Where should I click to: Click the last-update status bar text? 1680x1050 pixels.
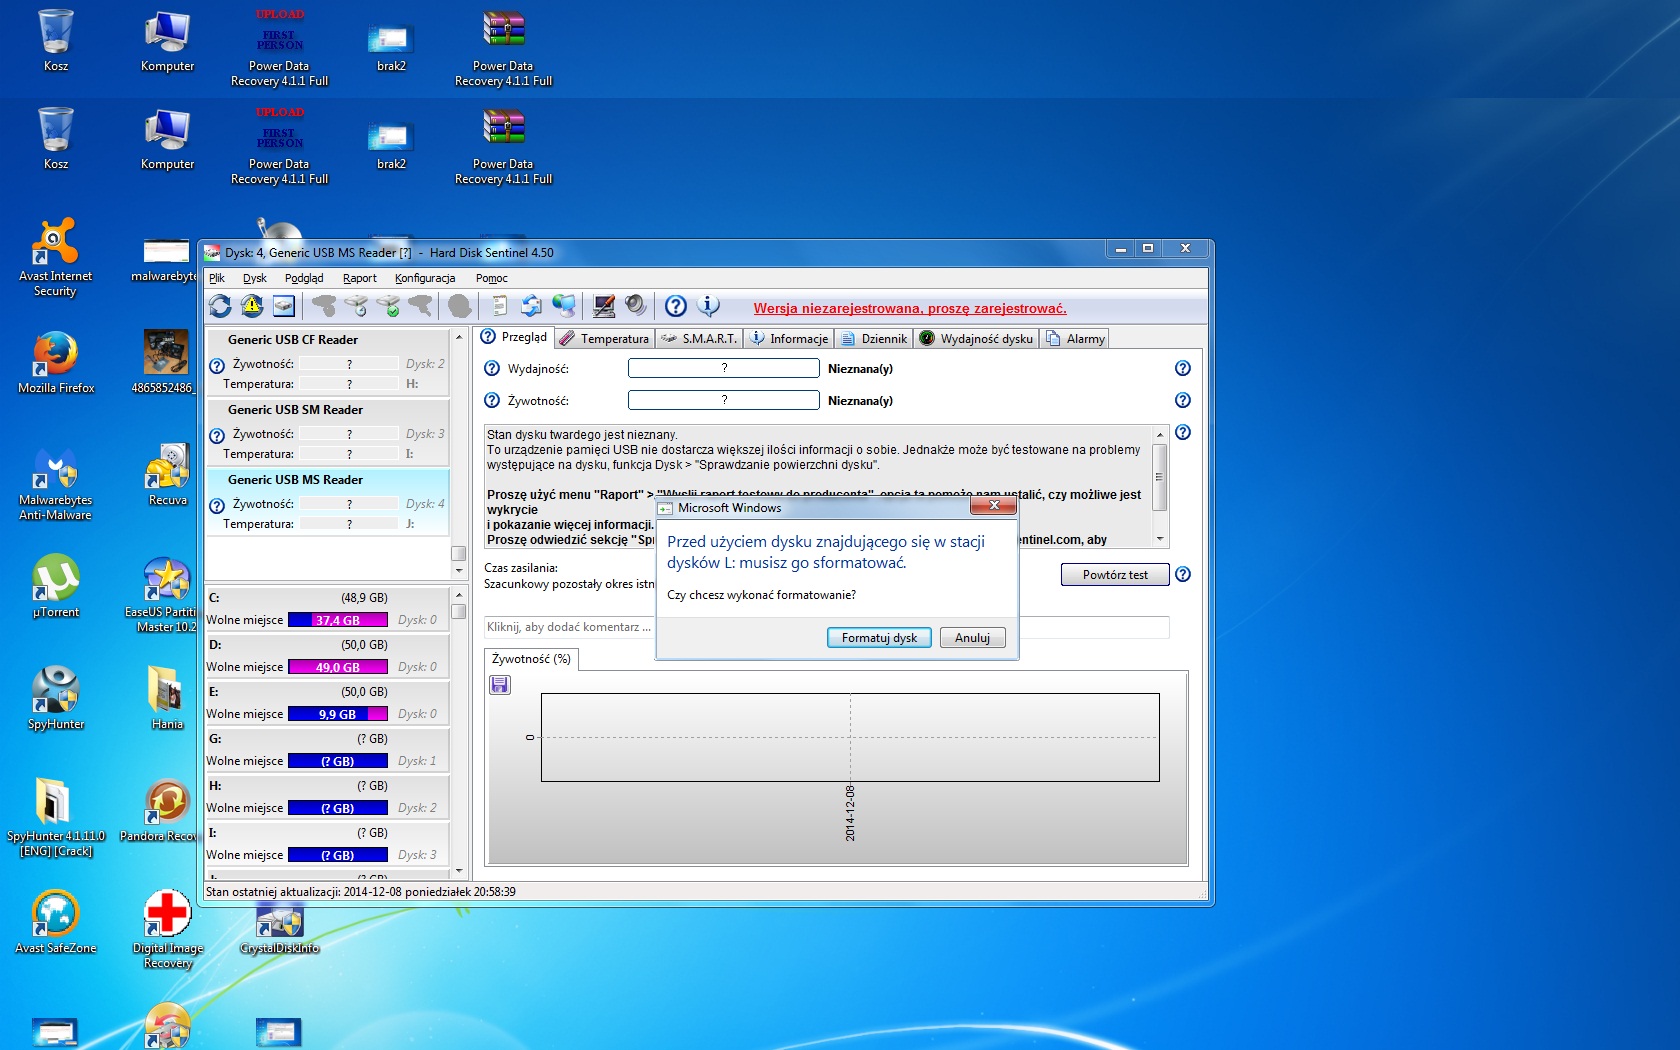tap(361, 892)
